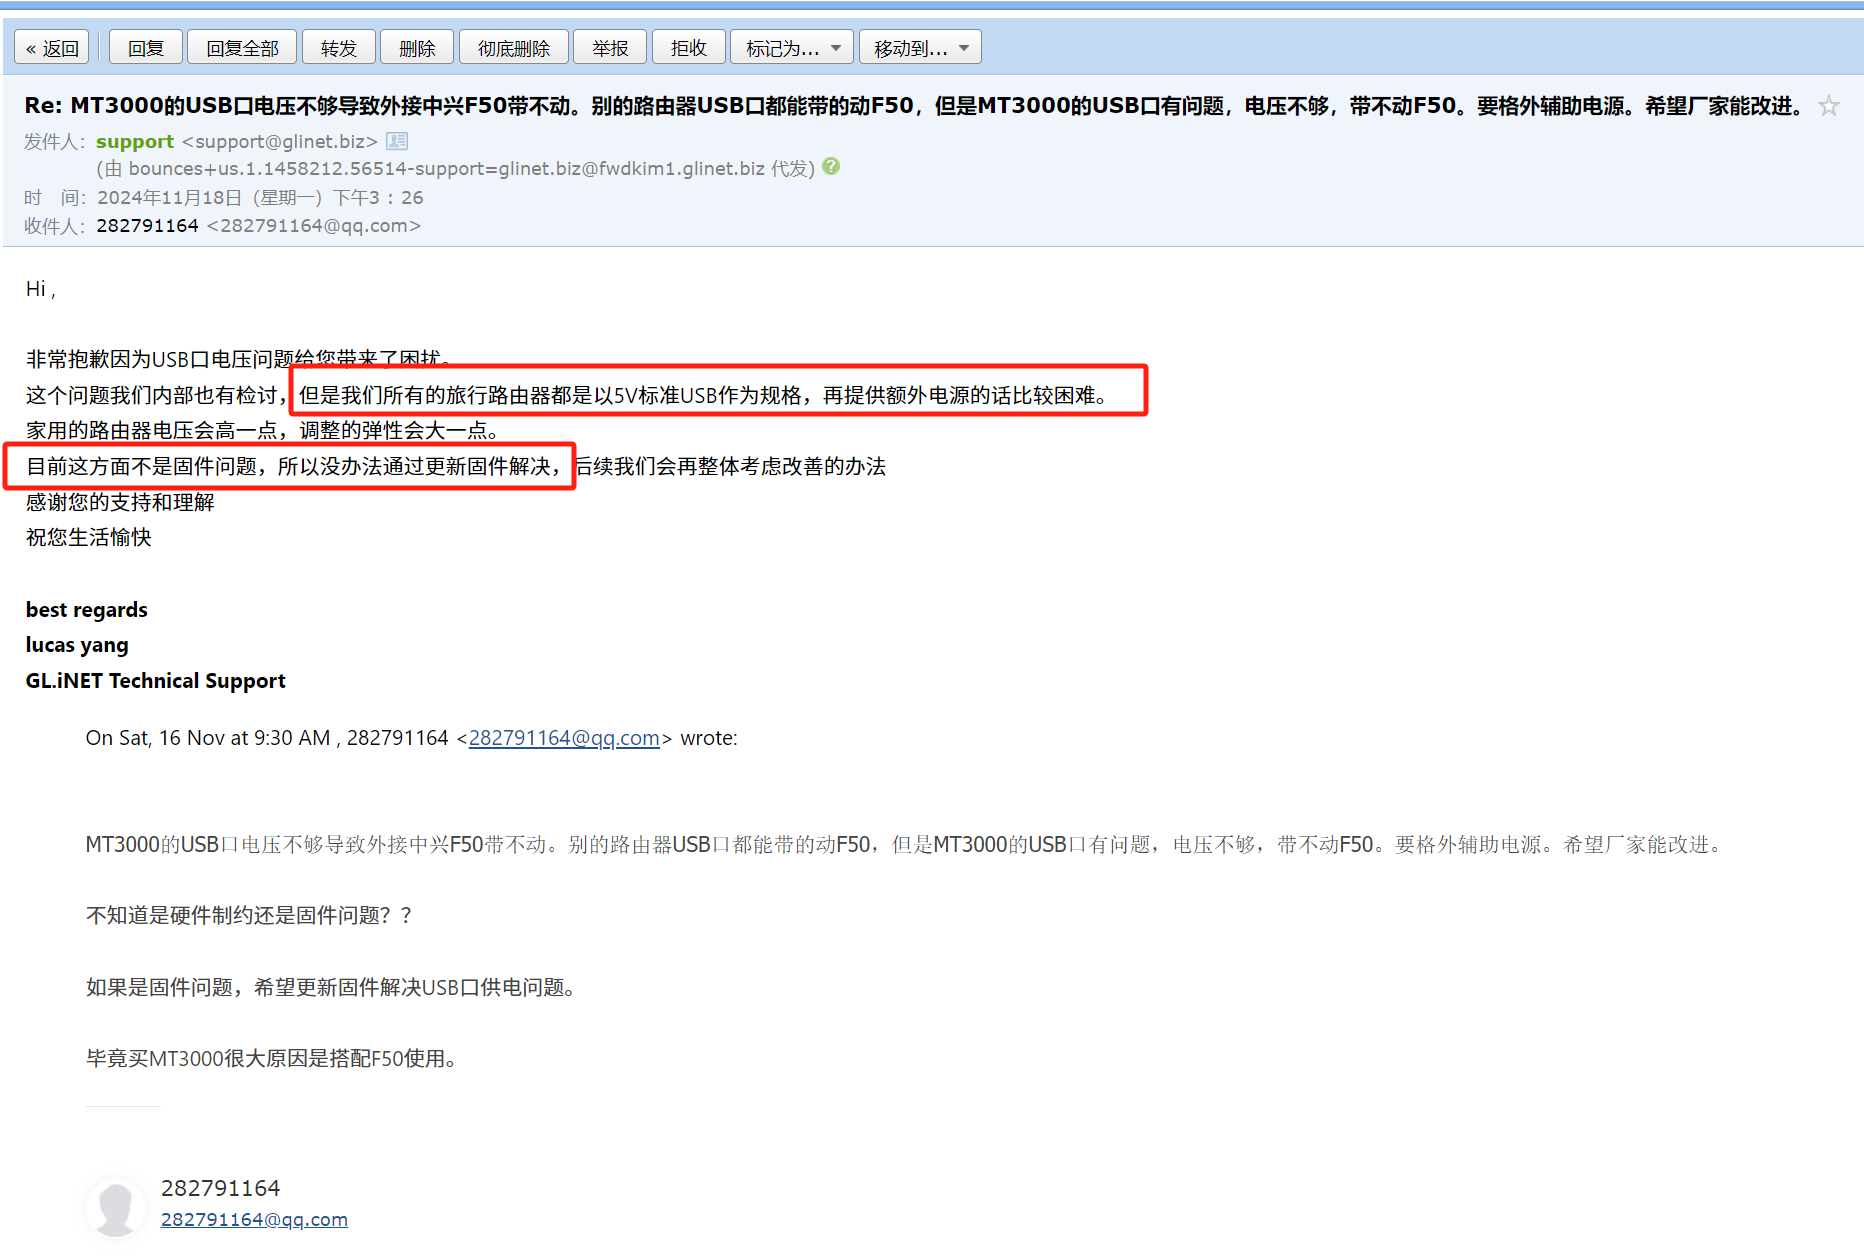Viewport: 1864px width, 1257px height.
Task: Reply to the email using 回复
Action: 144,46
